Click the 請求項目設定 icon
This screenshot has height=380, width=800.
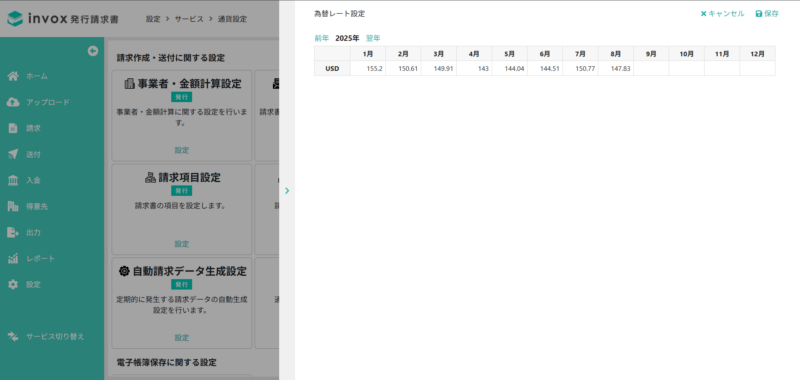[150, 178]
